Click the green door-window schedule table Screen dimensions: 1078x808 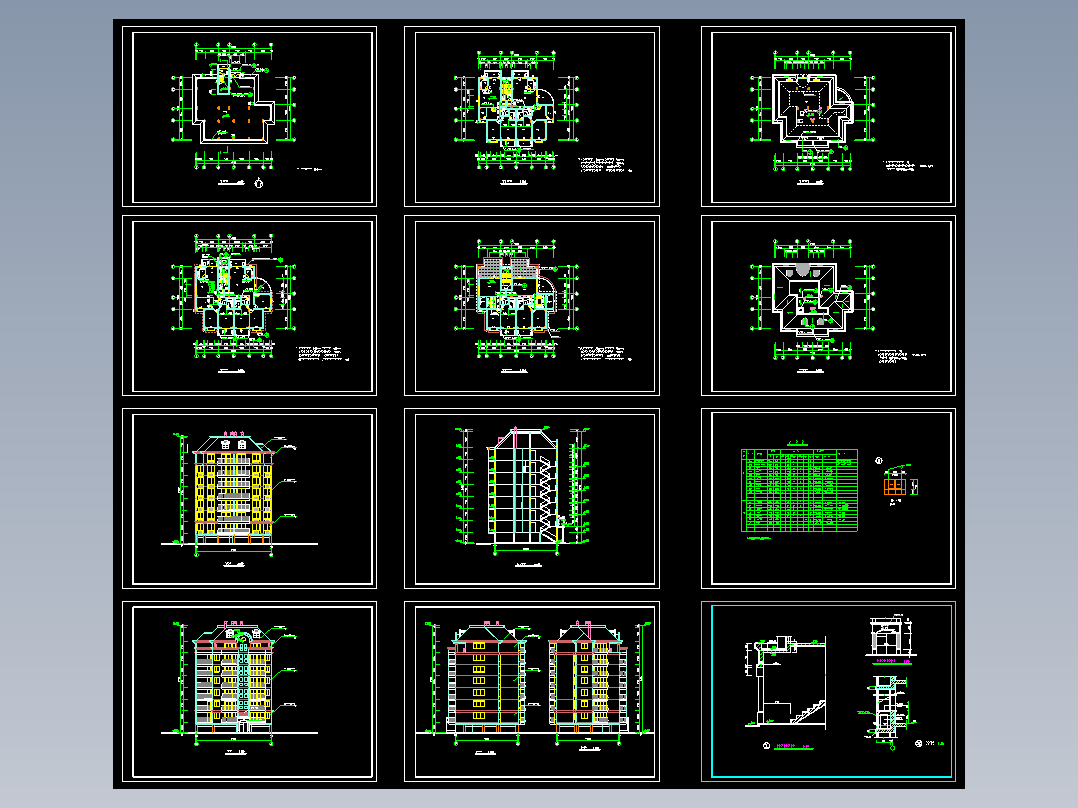(x=800, y=490)
